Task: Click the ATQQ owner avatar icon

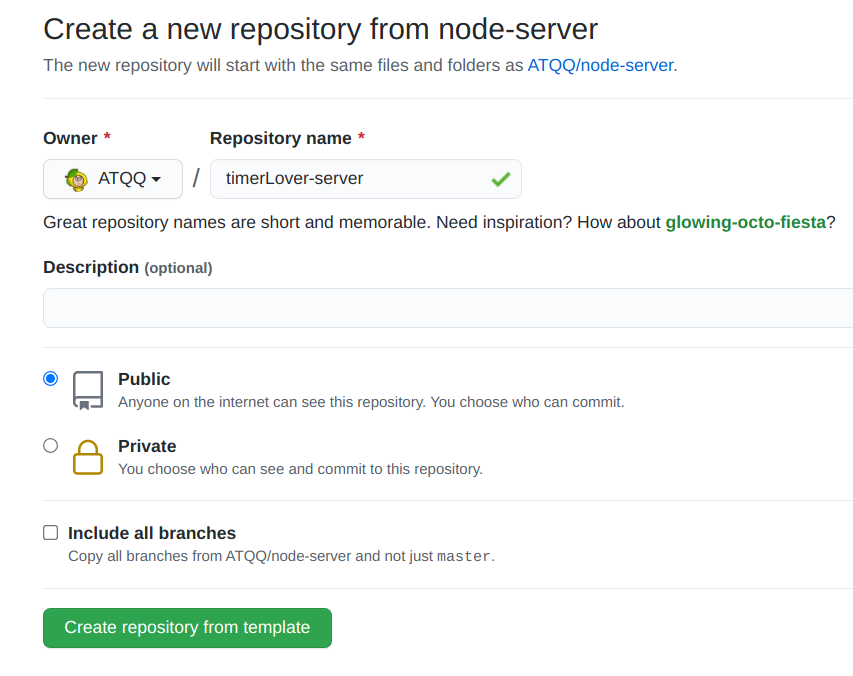Action: click(77, 179)
